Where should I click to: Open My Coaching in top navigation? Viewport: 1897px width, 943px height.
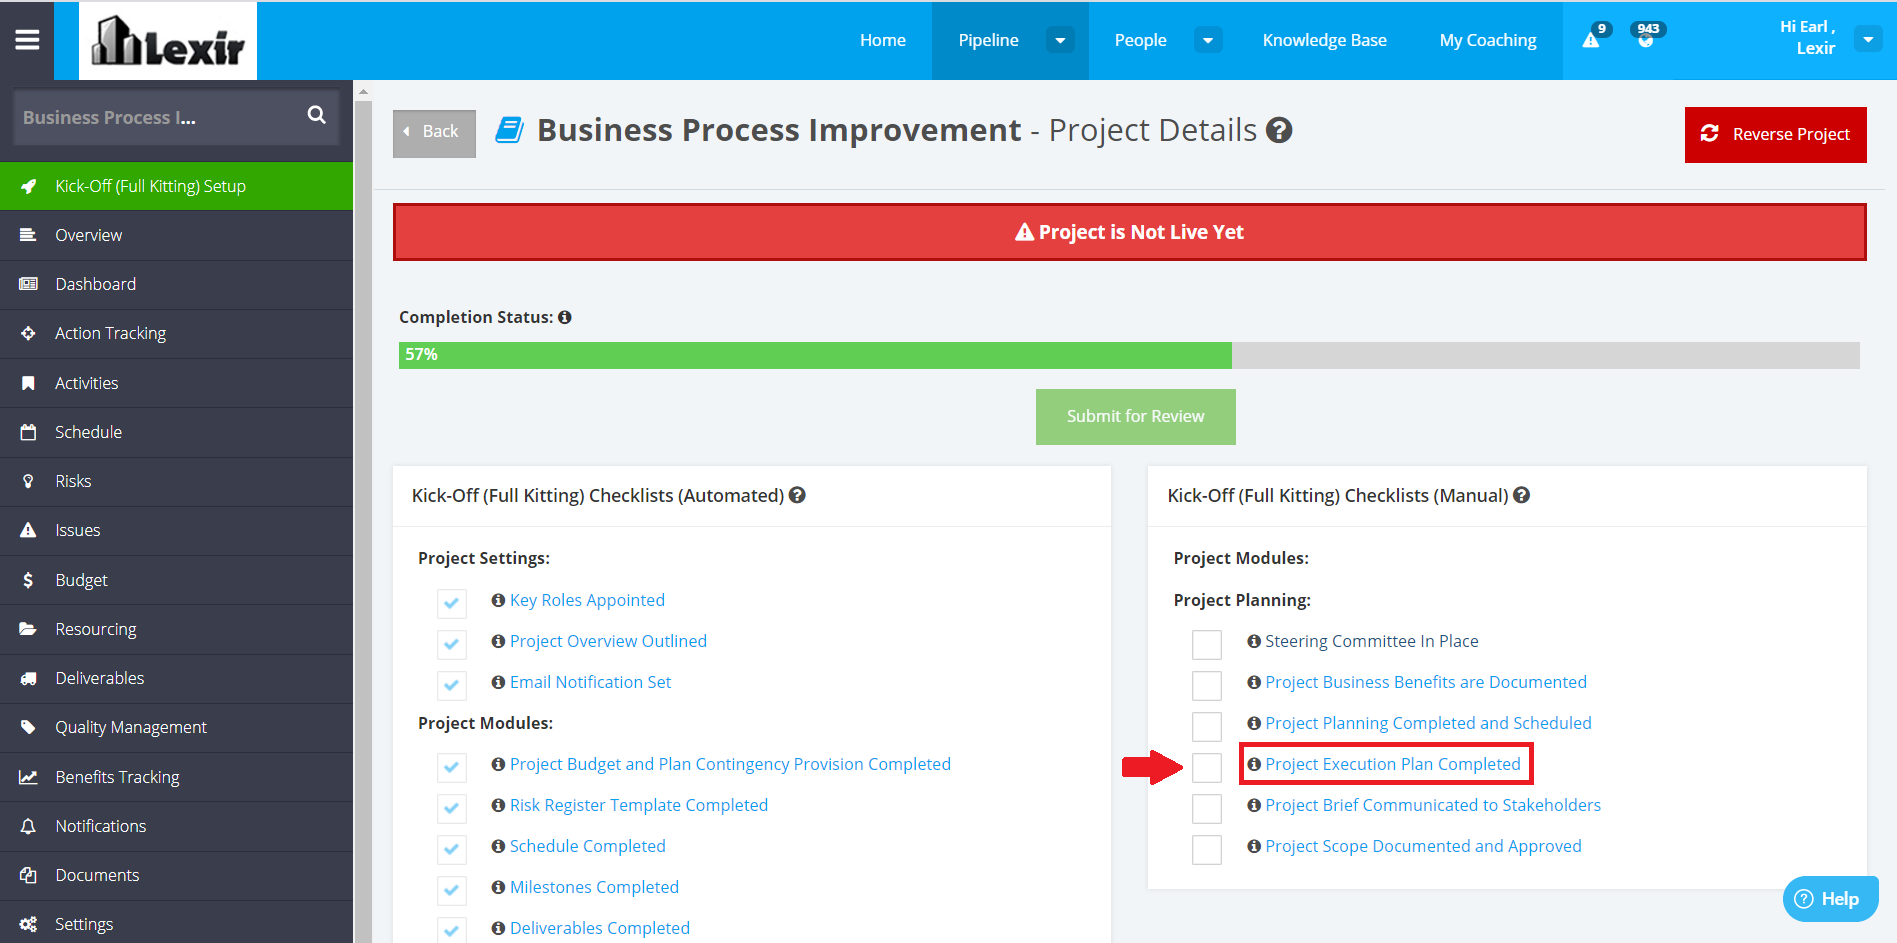click(1488, 40)
